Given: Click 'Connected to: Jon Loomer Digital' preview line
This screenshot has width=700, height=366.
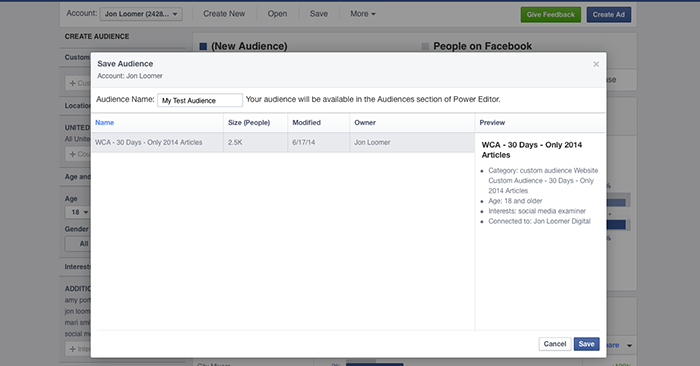Looking at the screenshot, I should click(x=539, y=221).
